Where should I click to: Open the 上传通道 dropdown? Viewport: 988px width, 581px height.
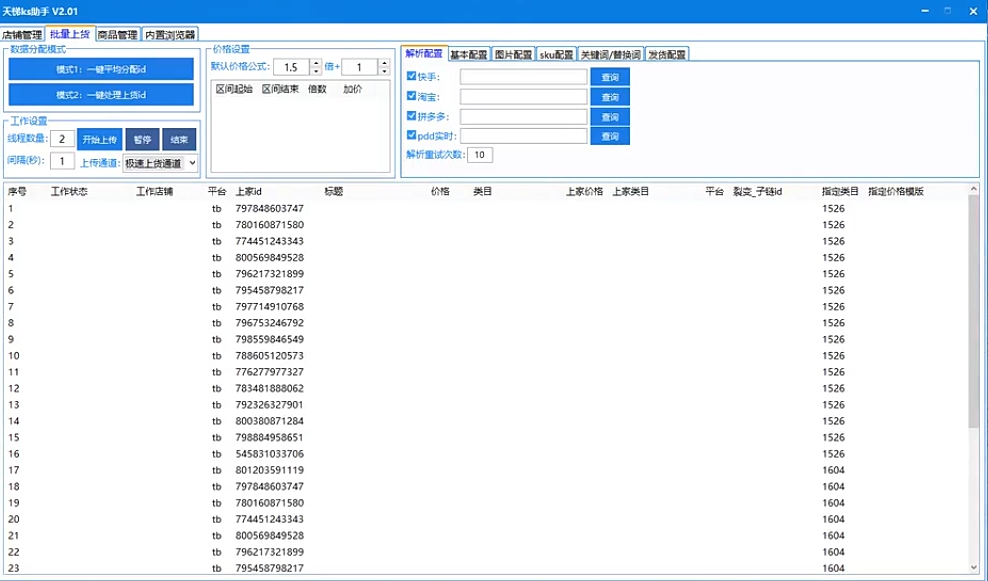pyautogui.click(x=161, y=163)
